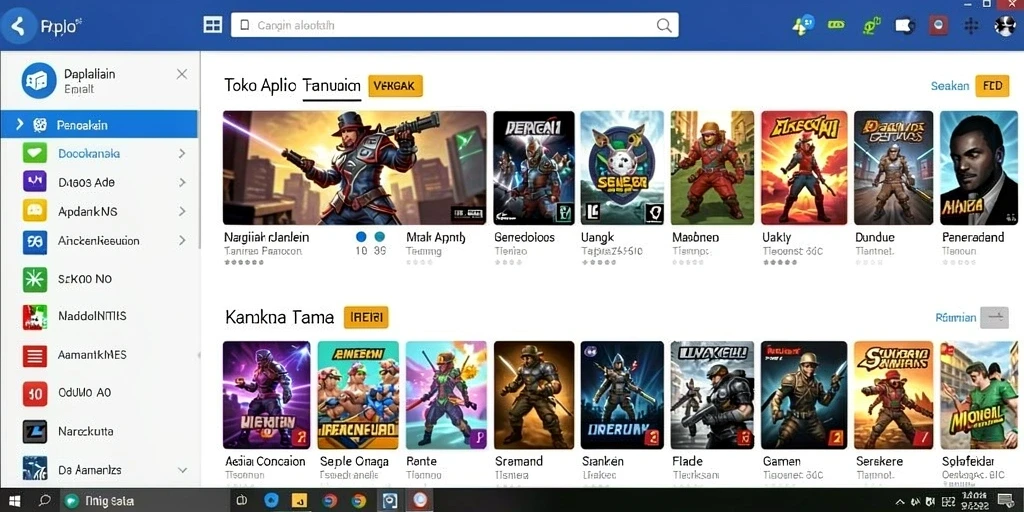Click the blue Anckenkeuion icon

point(35,242)
